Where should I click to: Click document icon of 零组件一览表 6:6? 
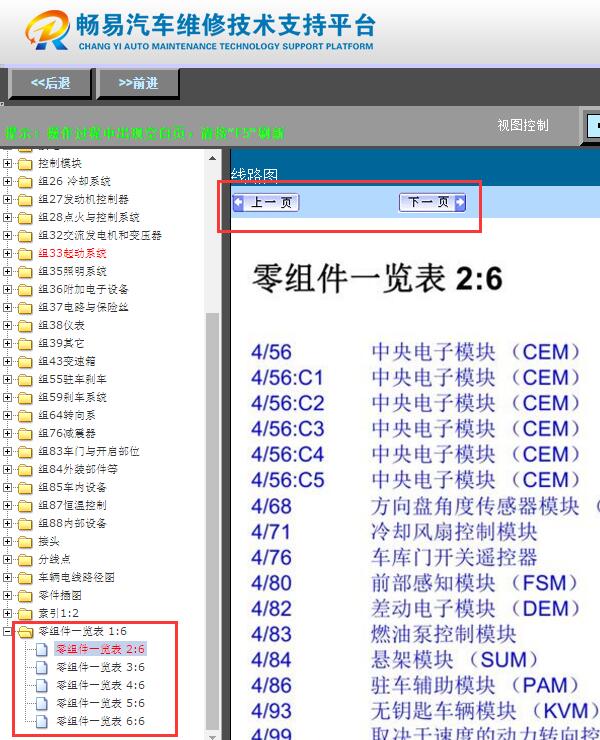click(x=42, y=721)
